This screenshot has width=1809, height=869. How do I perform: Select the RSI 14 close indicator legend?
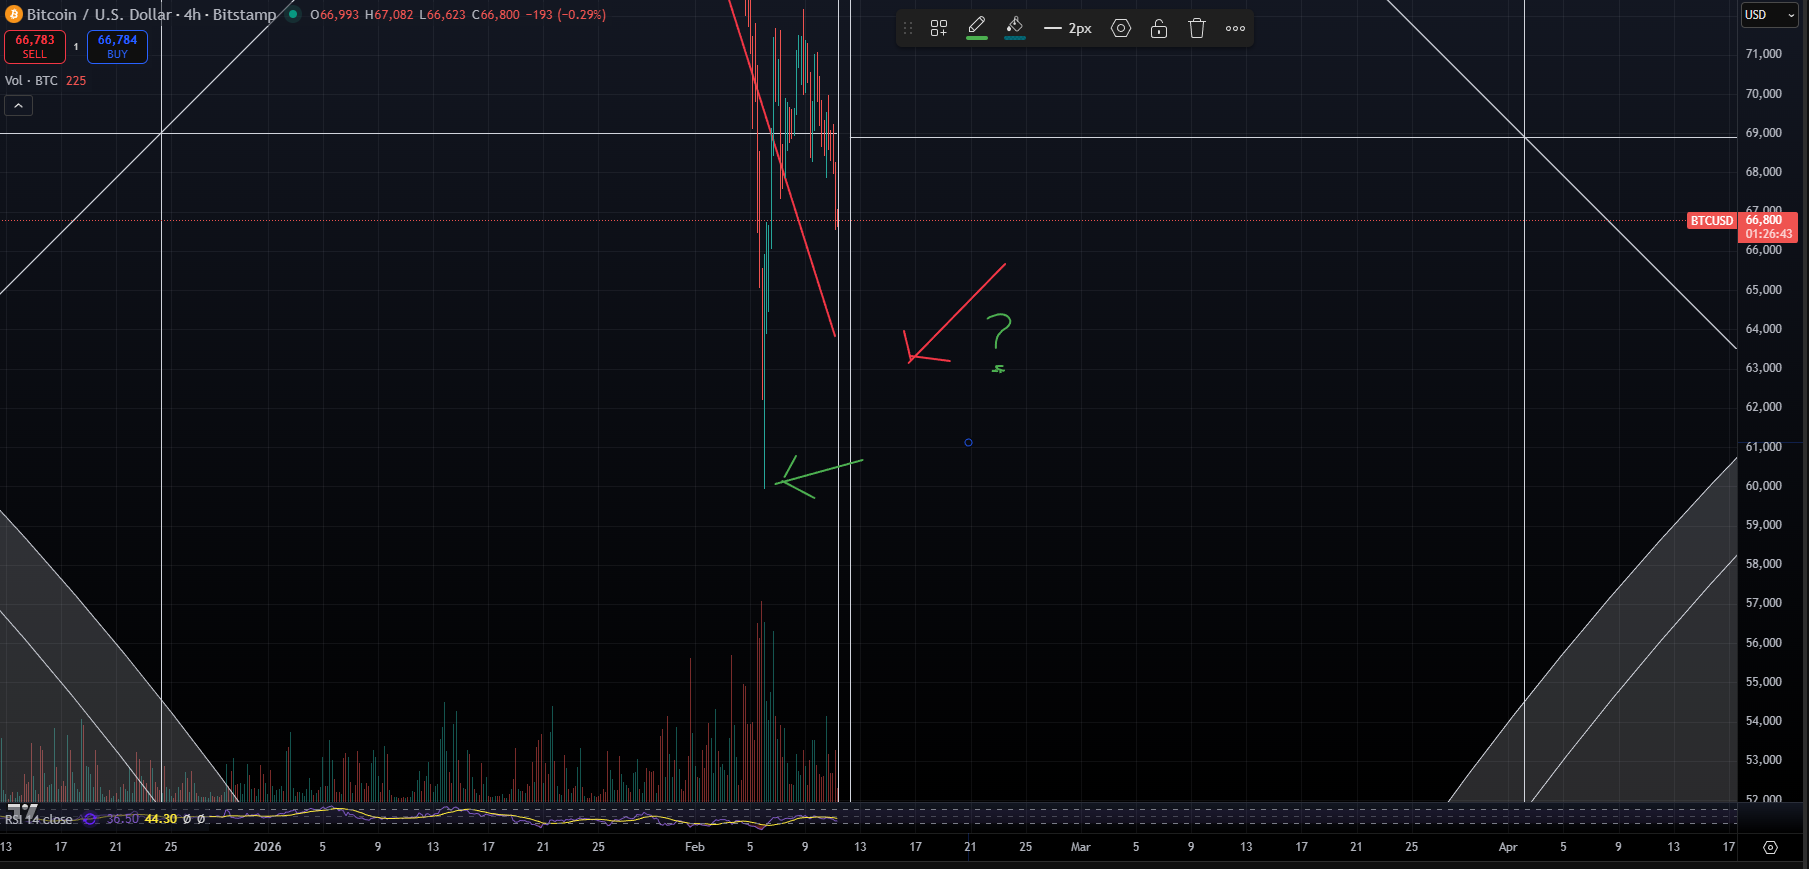point(39,819)
